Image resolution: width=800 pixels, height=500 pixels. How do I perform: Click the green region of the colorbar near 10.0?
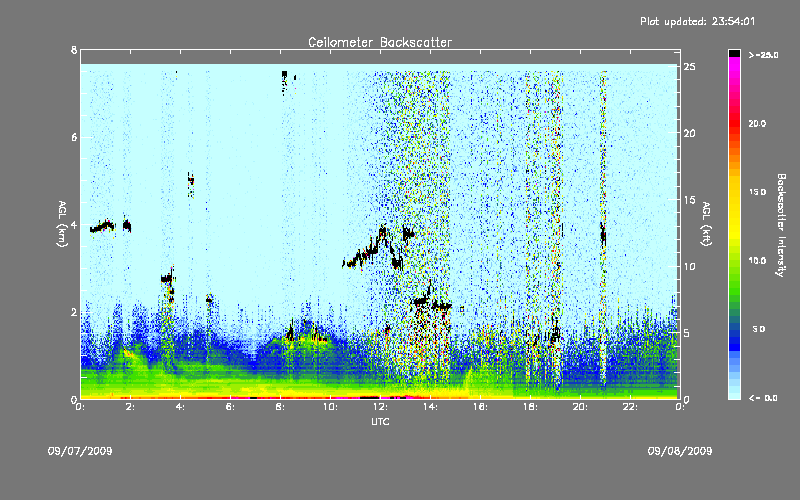pyautogui.click(x=734, y=261)
